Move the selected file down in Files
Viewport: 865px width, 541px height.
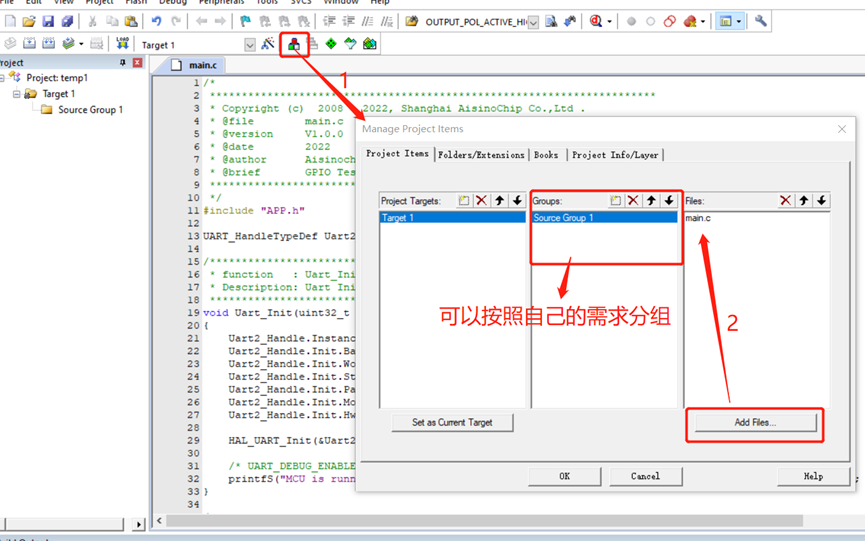pos(821,201)
